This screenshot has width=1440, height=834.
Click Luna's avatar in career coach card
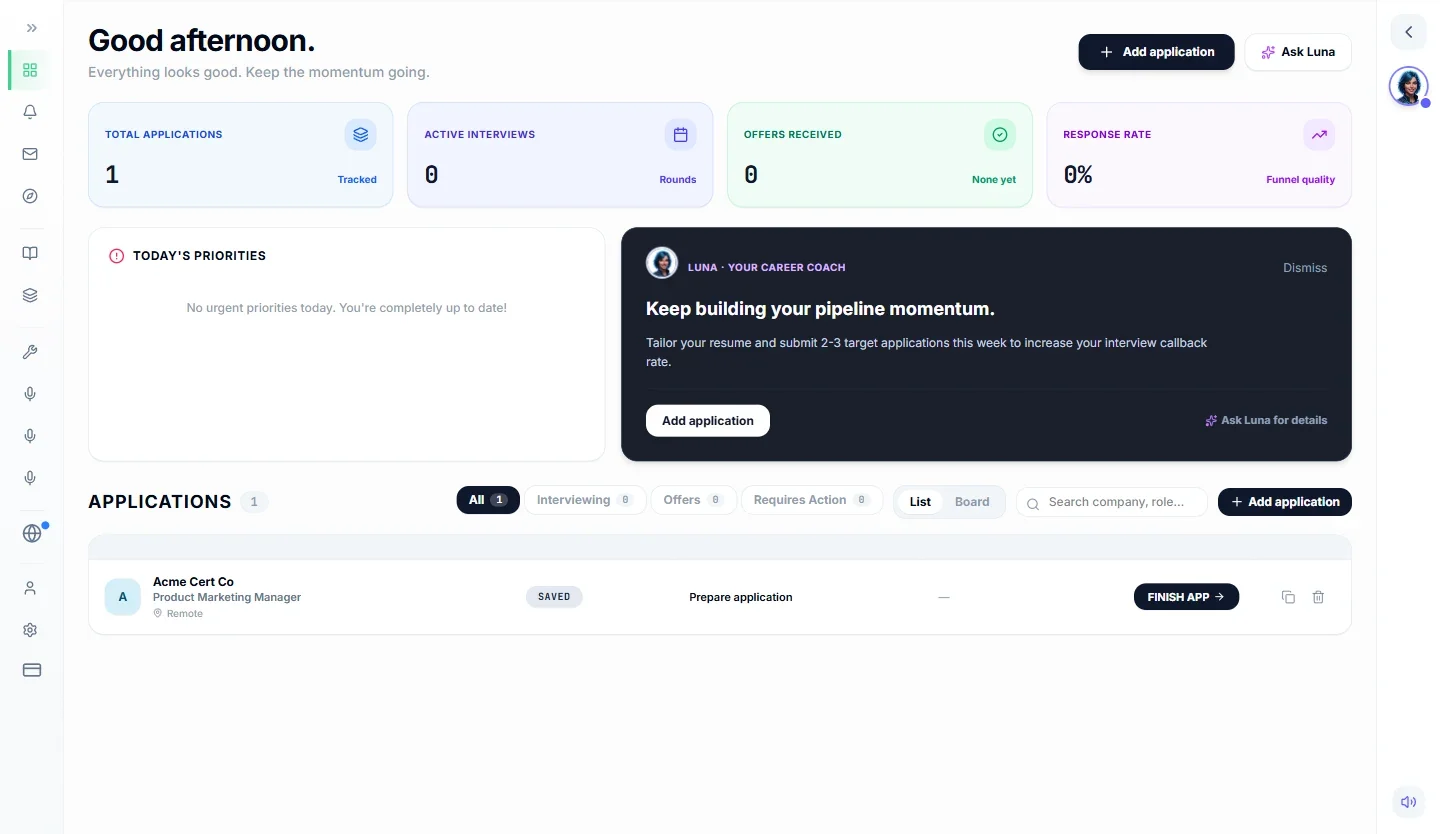pyautogui.click(x=662, y=263)
